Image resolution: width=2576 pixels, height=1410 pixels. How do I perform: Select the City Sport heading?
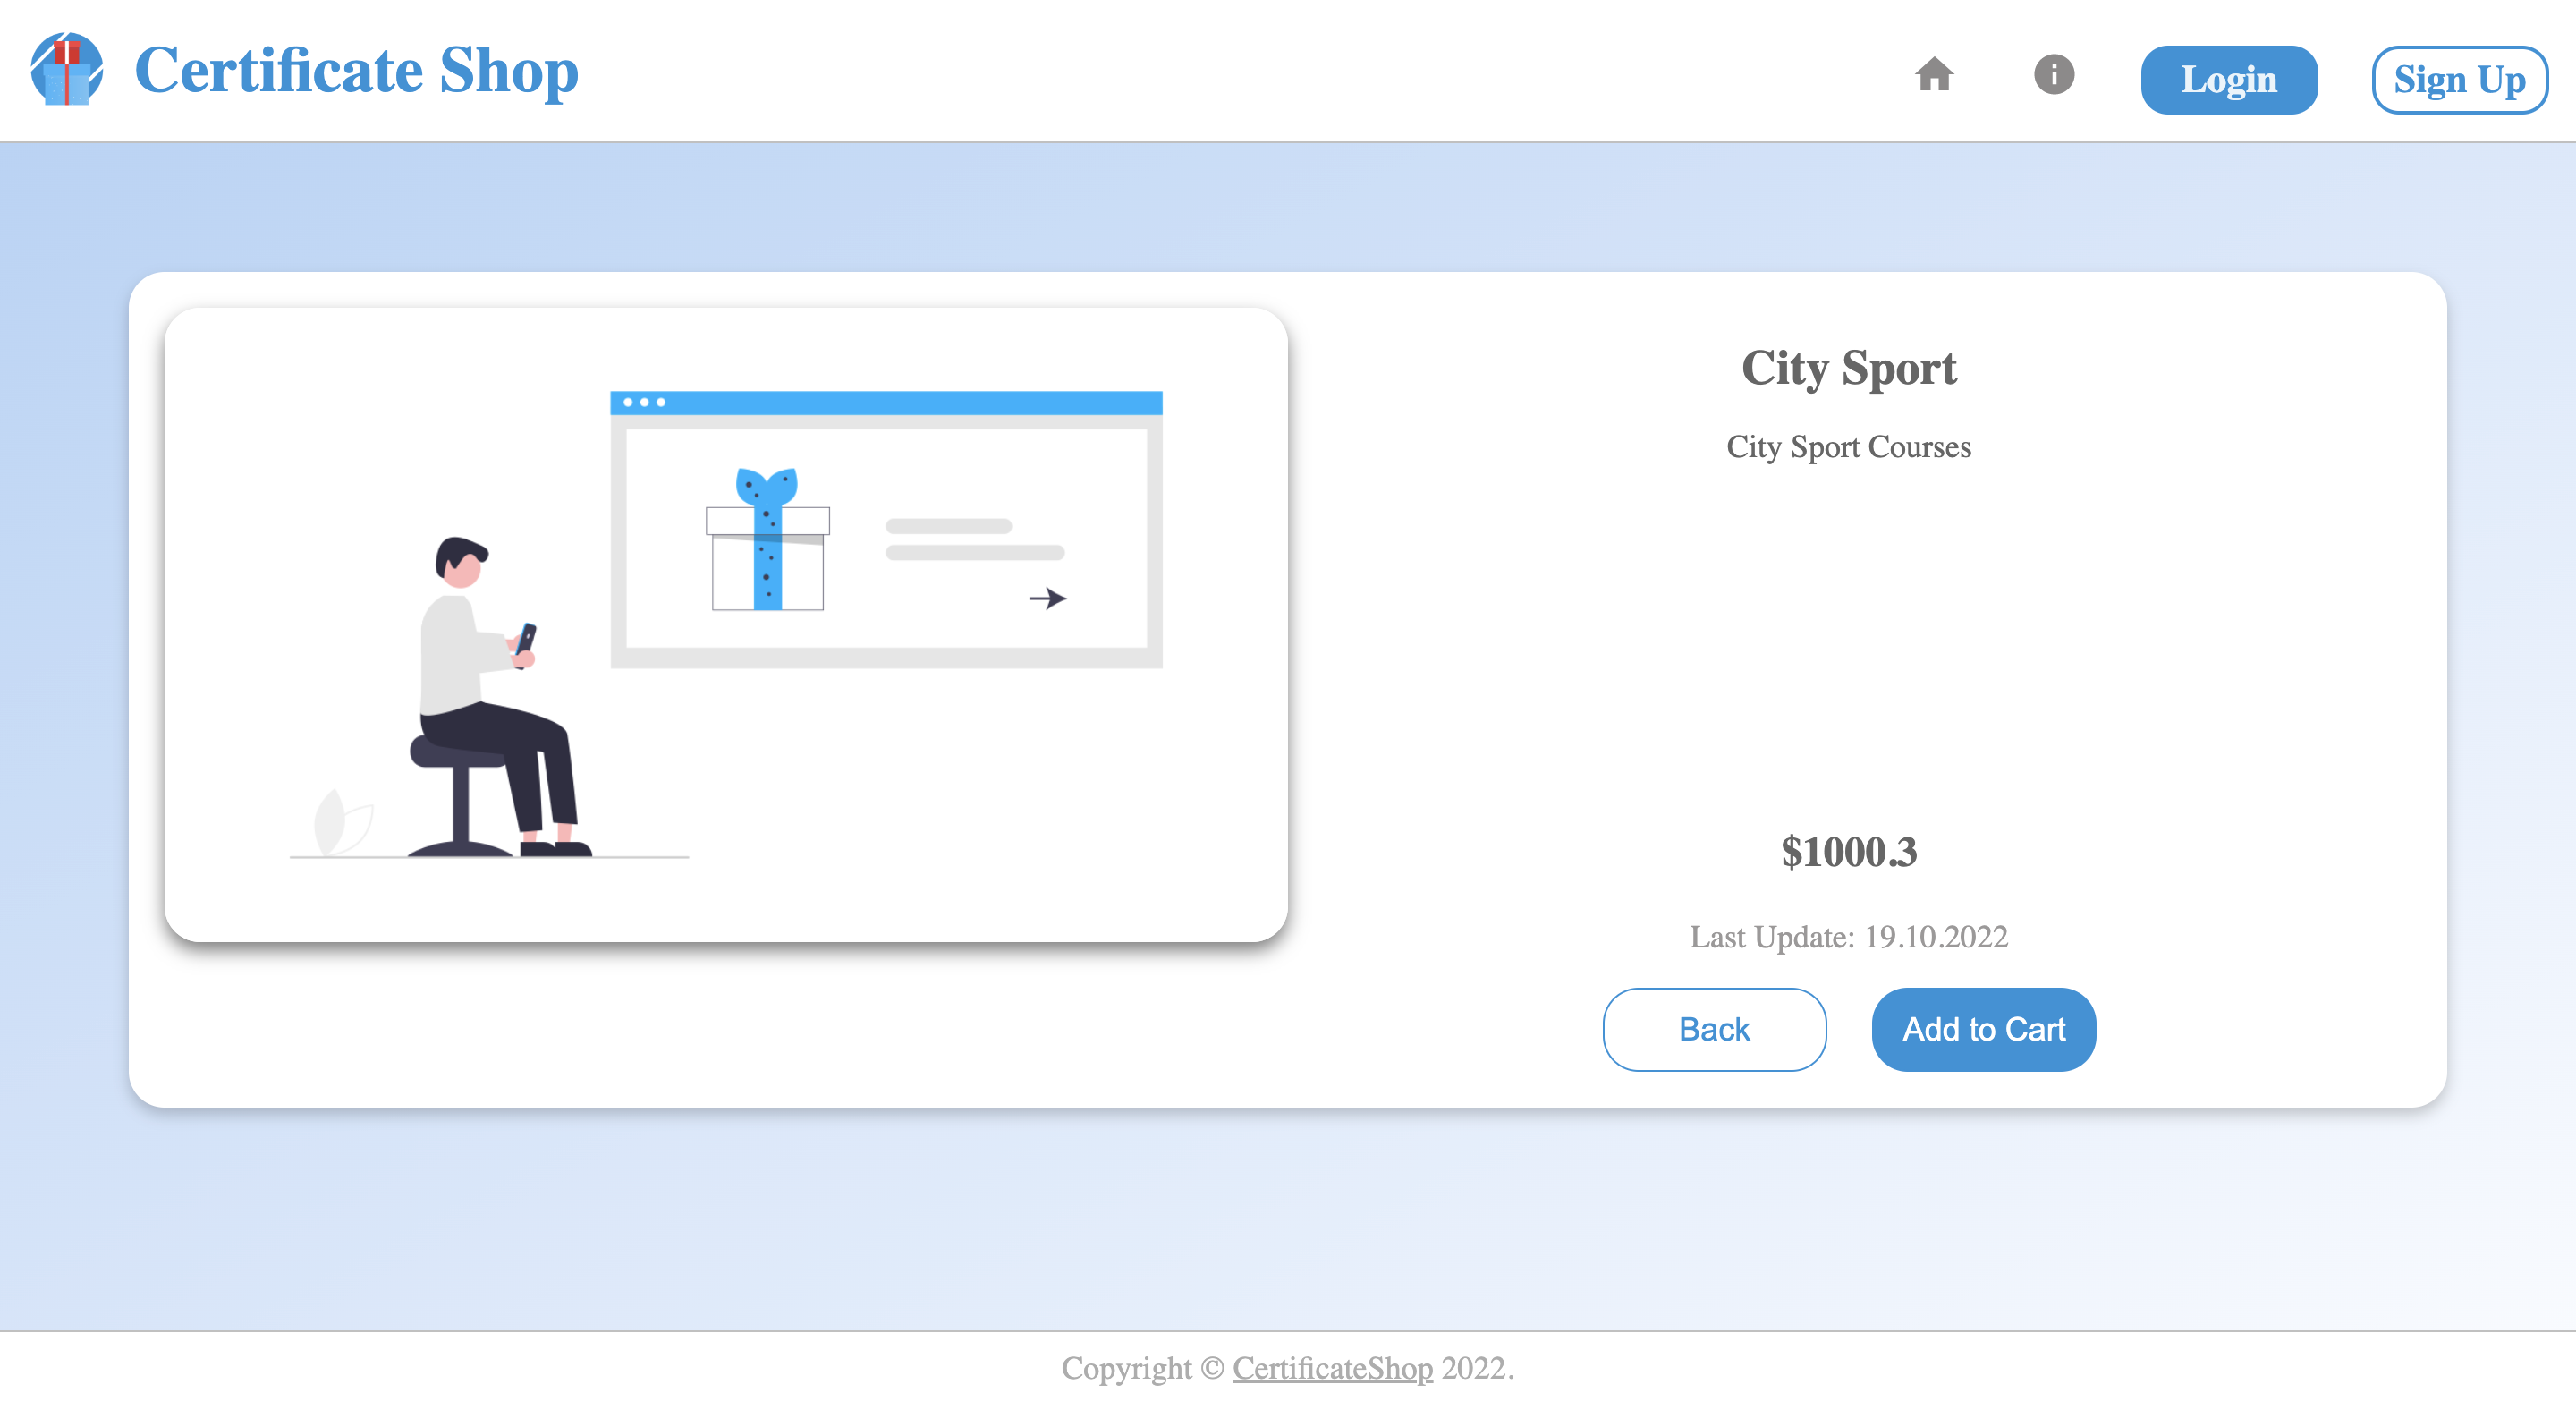click(x=1848, y=368)
